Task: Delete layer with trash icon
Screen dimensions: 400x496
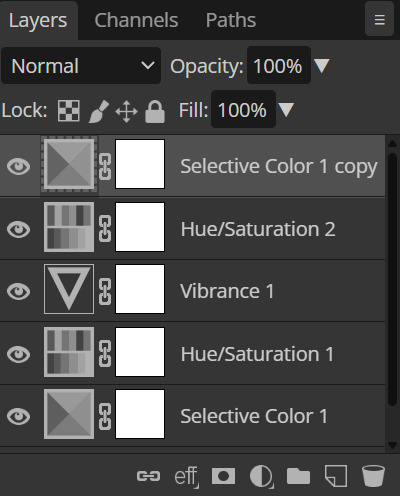Action: tap(373, 476)
